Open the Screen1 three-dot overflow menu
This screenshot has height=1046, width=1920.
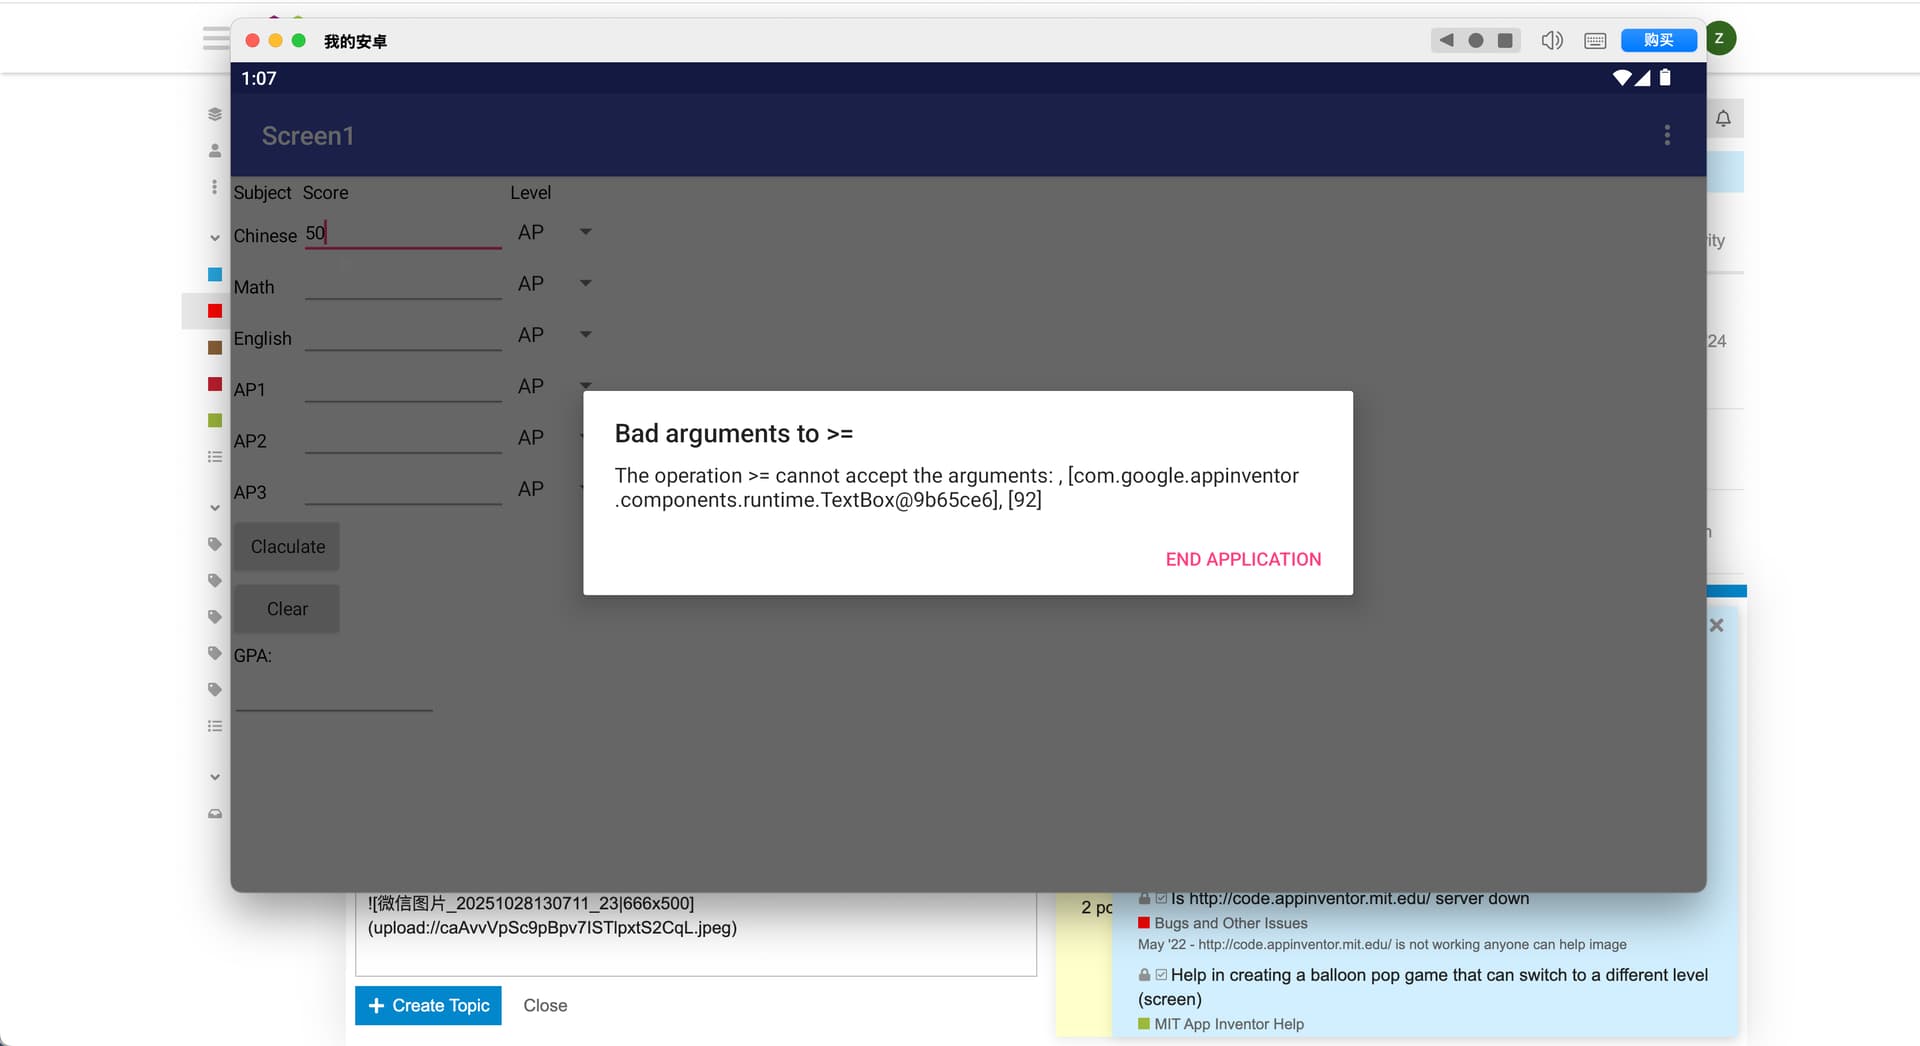click(x=1667, y=135)
